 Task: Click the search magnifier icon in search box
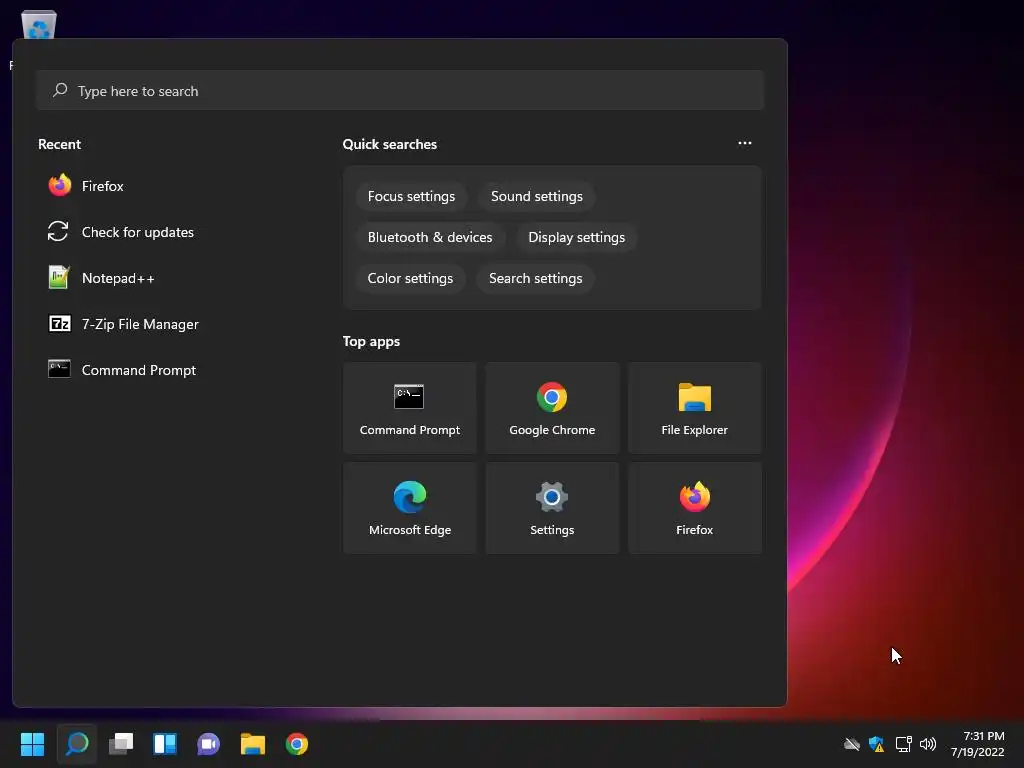pyautogui.click(x=60, y=90)
